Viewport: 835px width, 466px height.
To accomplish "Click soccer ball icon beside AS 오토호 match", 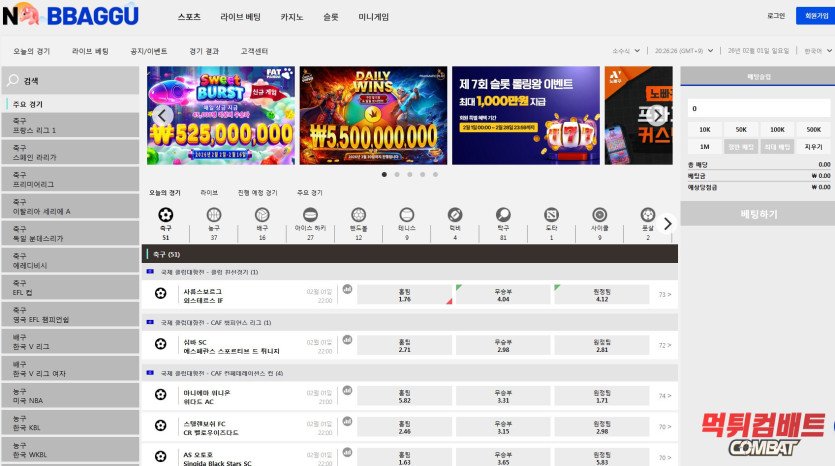I will [160, 456].
